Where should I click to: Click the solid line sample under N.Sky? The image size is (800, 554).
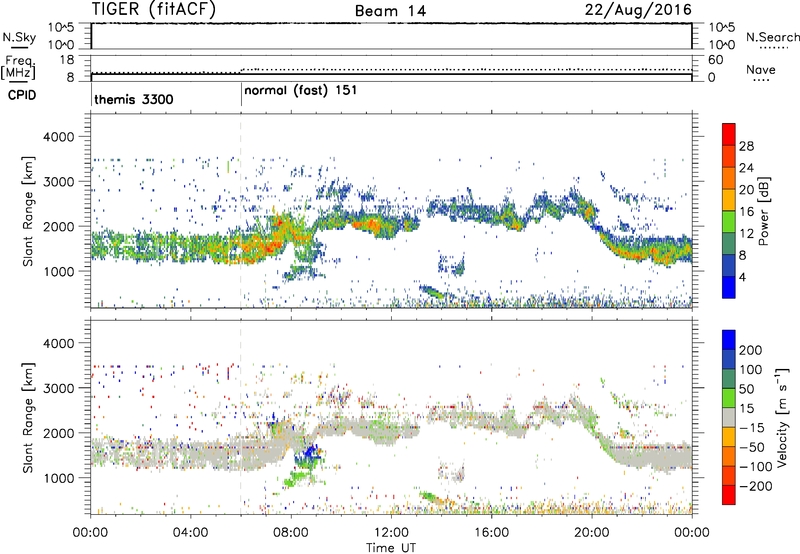(19, 48)
